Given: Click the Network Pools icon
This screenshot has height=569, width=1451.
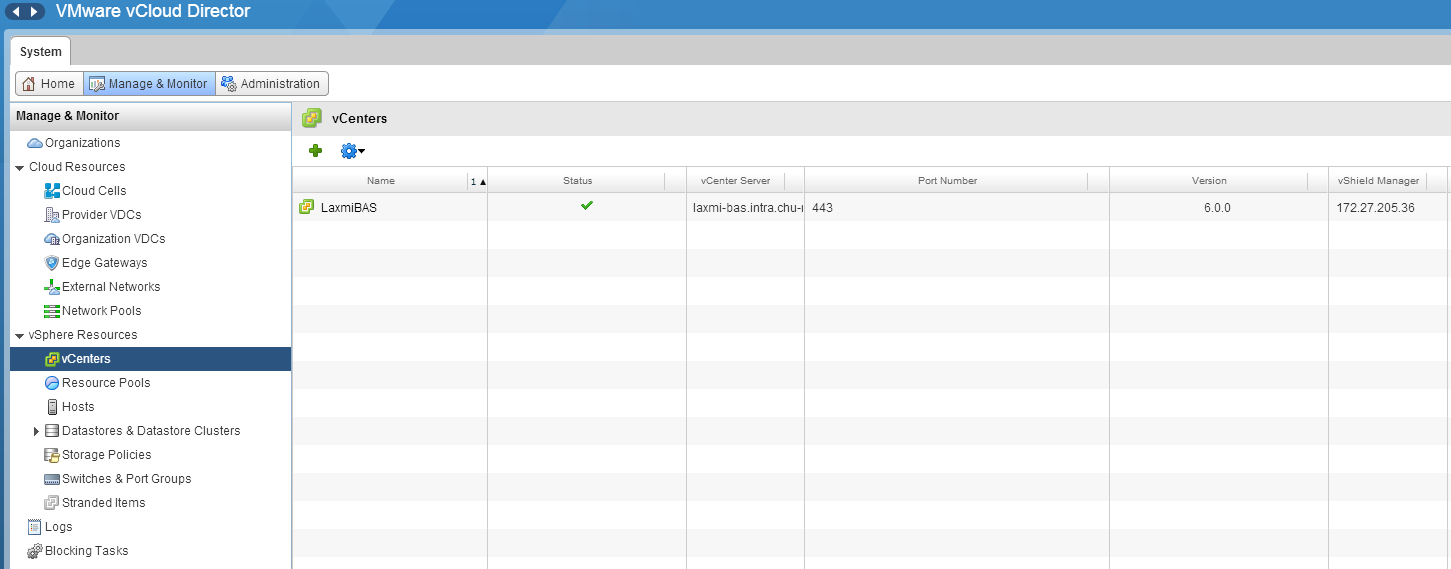Looking at the screenshot, I should (x=53, y=311).
